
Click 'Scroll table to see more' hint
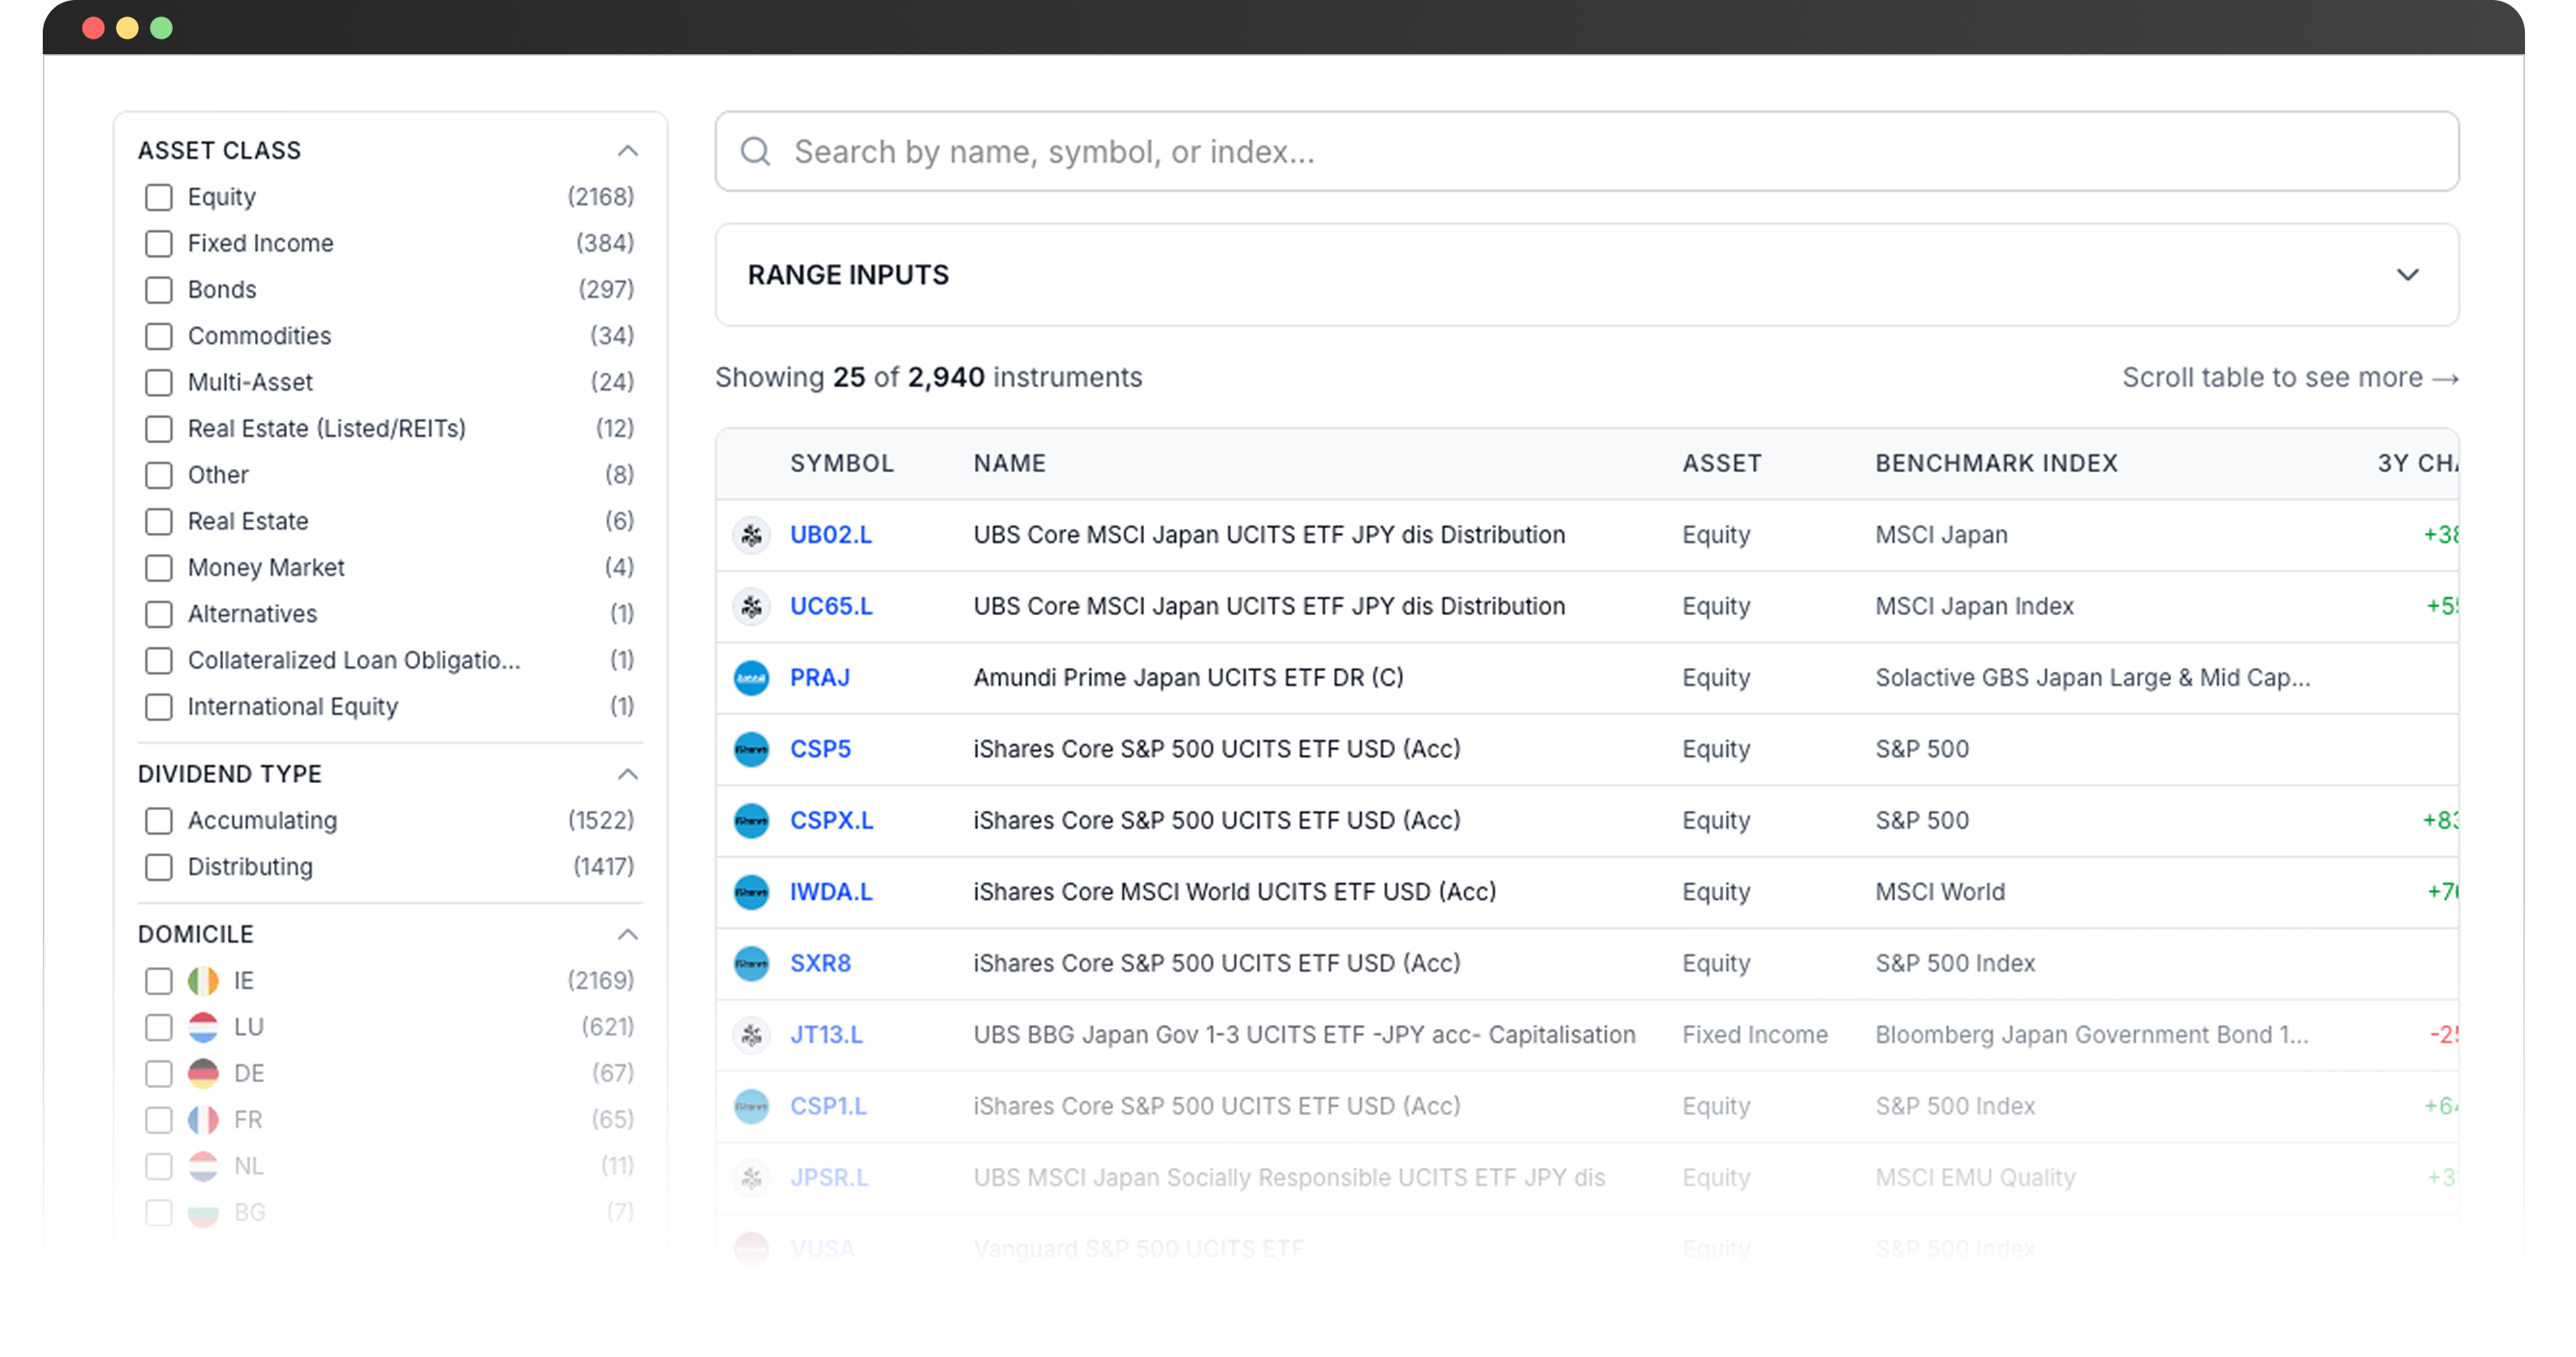coord(2290,378)
